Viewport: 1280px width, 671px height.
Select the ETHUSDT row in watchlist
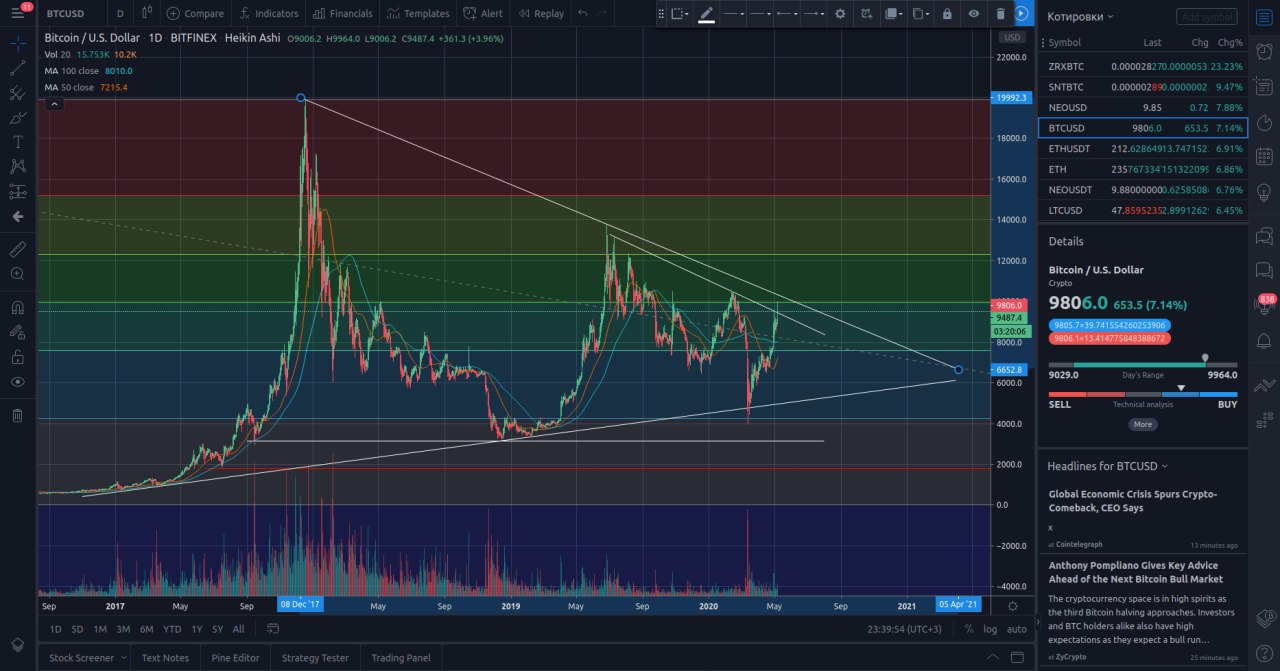point(1143,148)
